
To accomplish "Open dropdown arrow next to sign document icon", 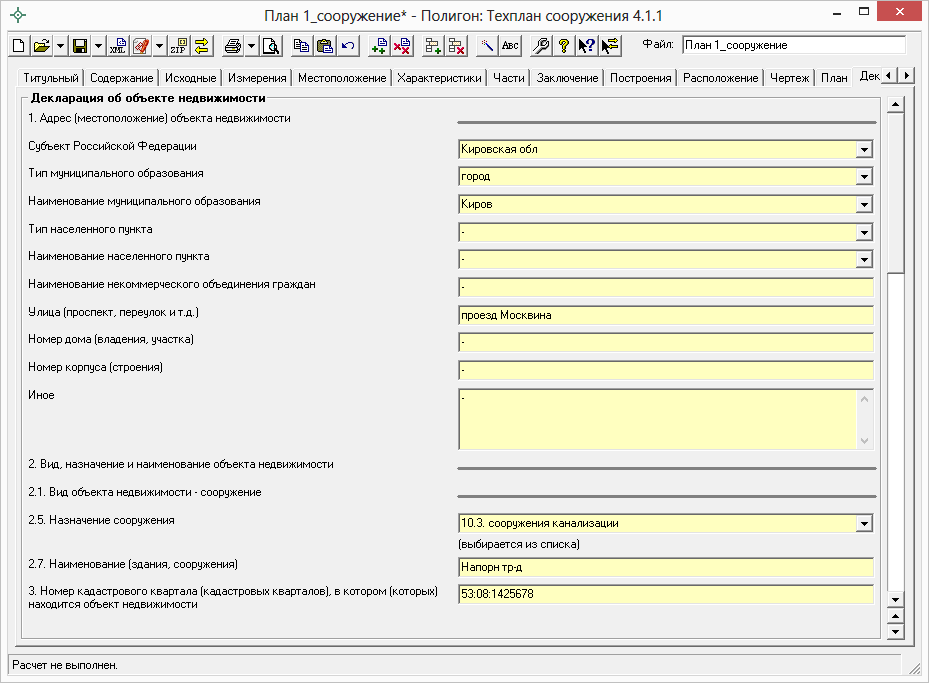I will click(159, 46).
